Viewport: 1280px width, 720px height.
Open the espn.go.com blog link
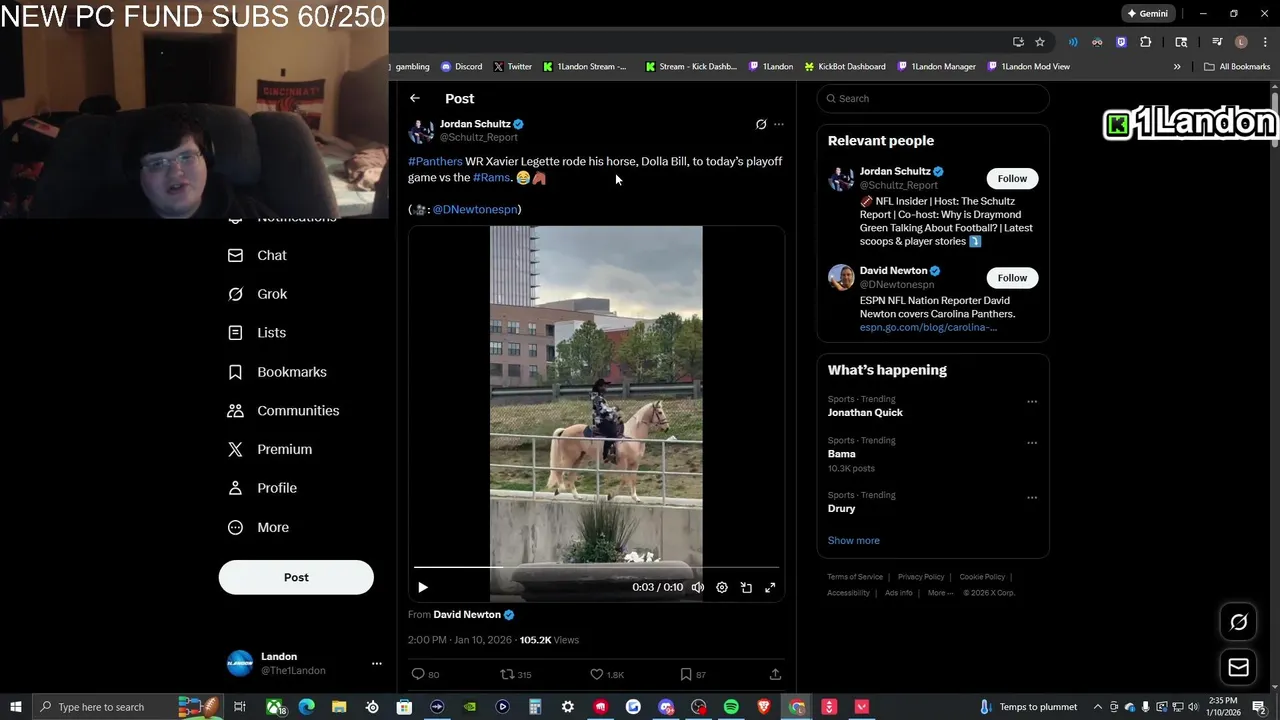click(x=928, y=327)
